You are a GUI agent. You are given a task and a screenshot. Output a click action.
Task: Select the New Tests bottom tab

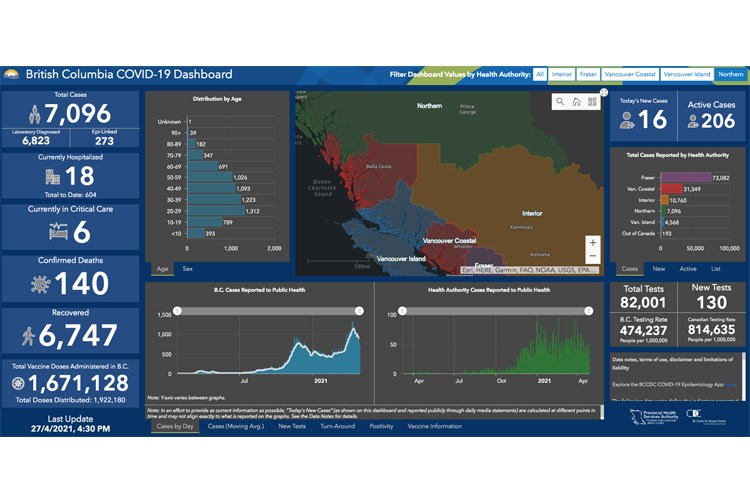[x=292, y=426]
